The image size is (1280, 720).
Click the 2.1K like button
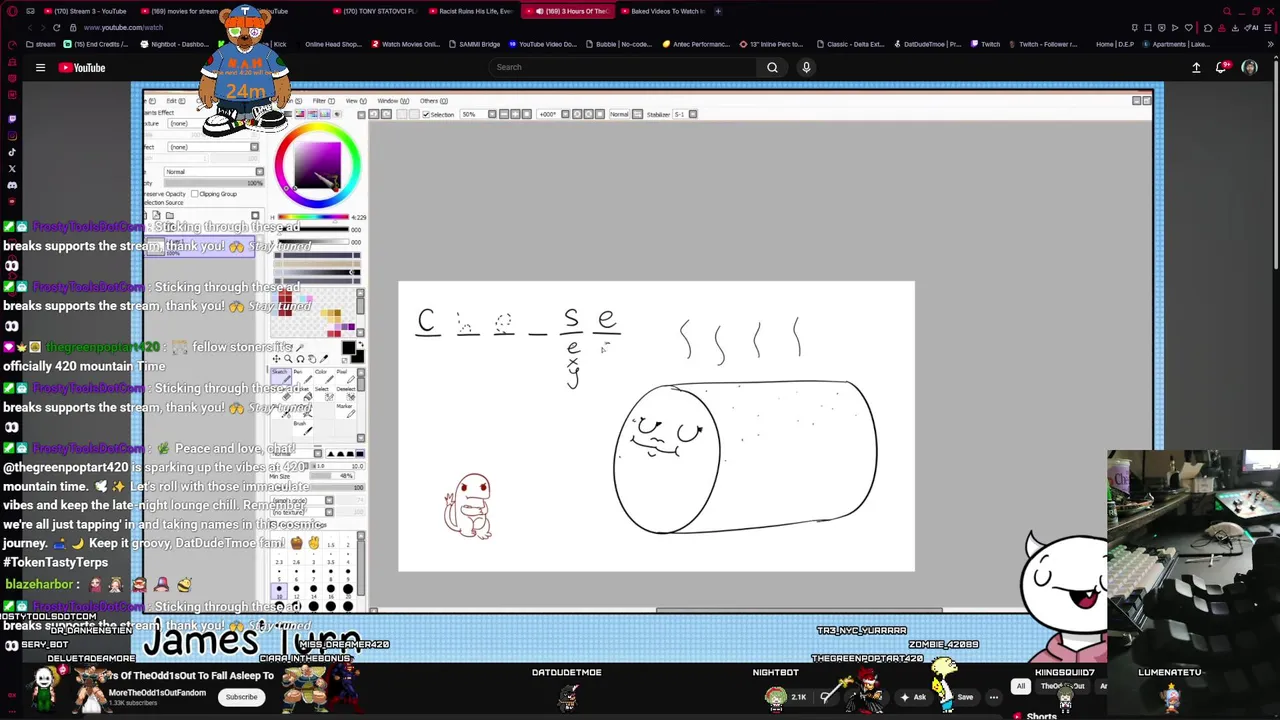point(790,697)
